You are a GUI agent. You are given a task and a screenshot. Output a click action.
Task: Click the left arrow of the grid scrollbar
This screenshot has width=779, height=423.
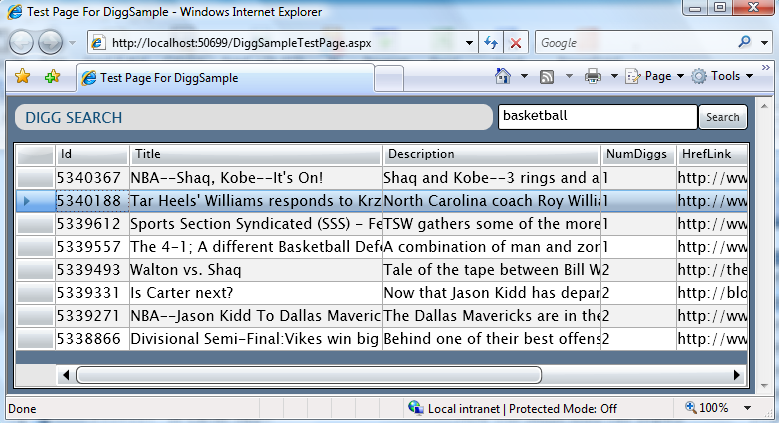tap(66, 375)
